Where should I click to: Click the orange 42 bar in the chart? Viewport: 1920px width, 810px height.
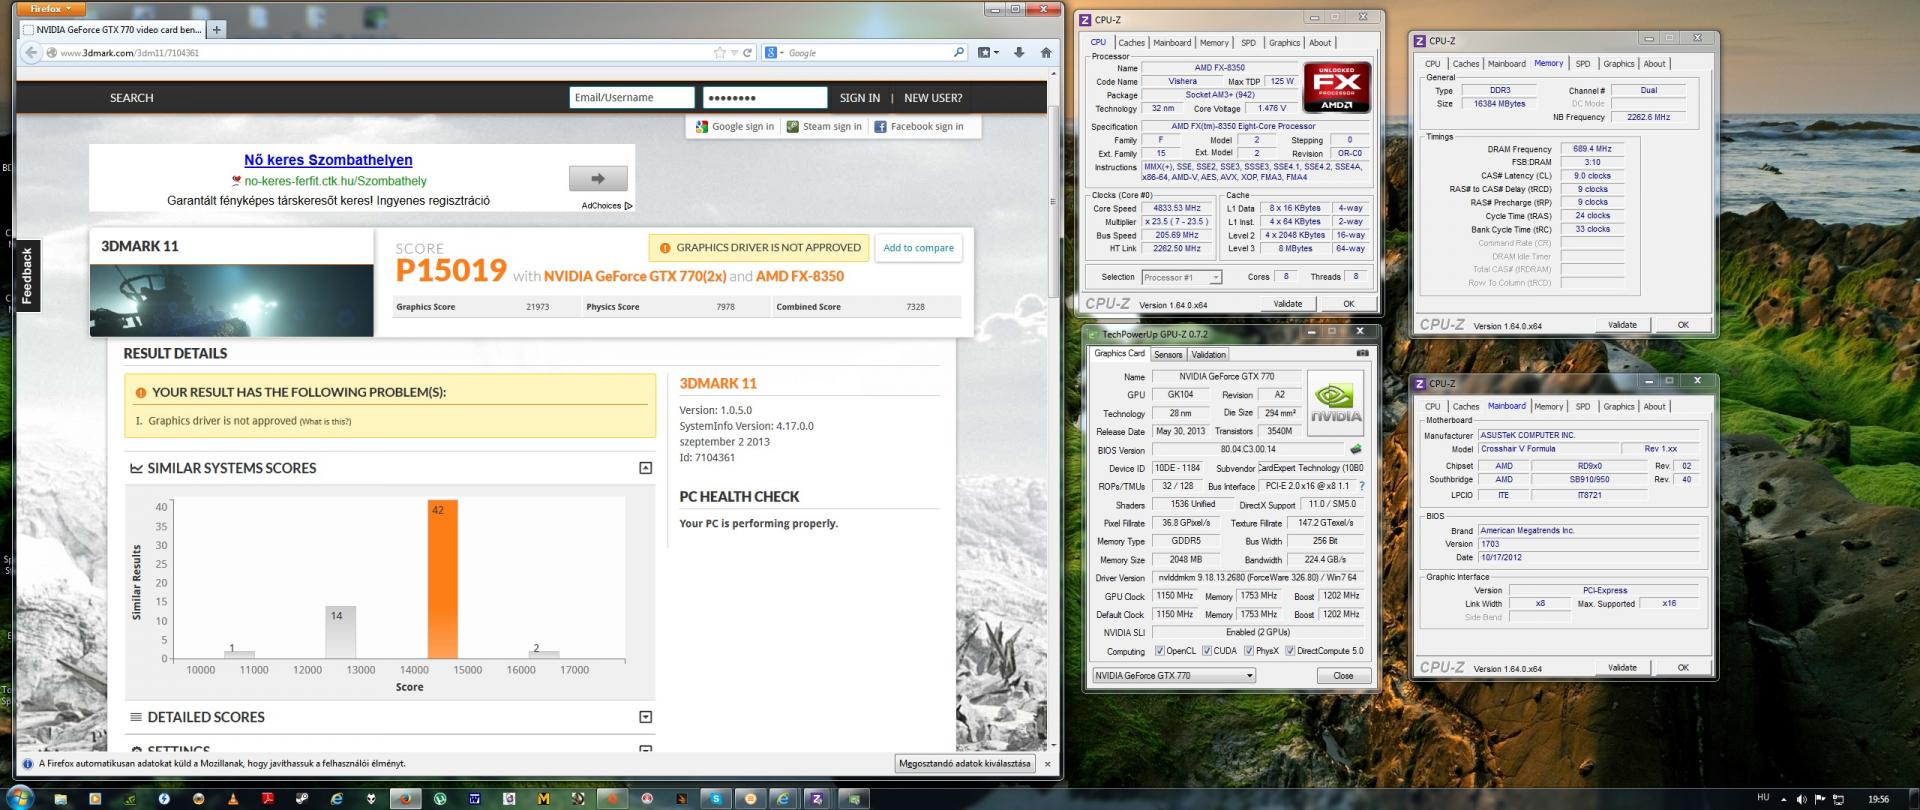[442, 579]
